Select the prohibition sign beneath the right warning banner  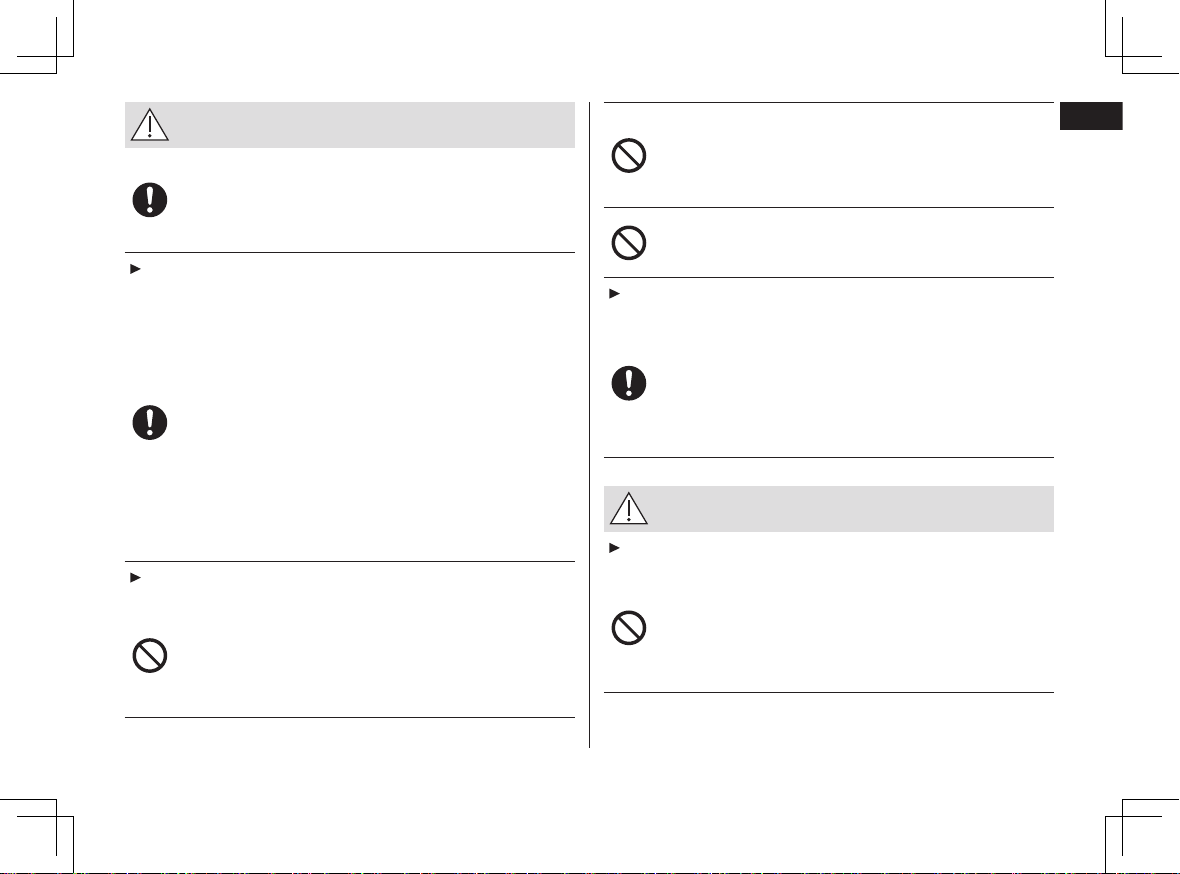pos(628,628)
